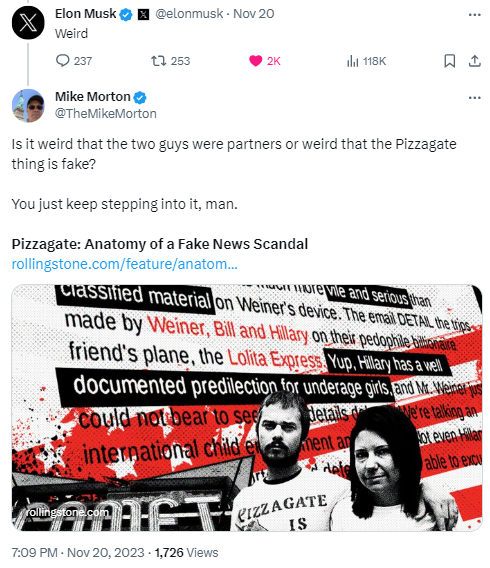Bookmark Elon Musk's tweet

pyautogui.click(x=449, y=61)
